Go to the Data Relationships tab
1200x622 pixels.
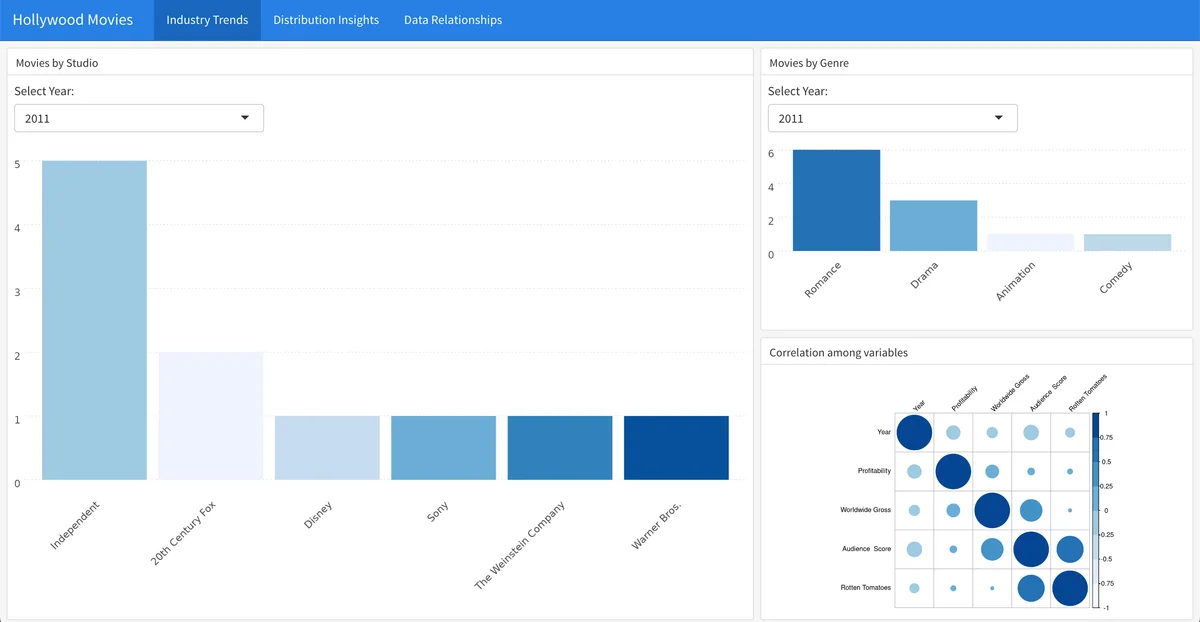[453, 20]
